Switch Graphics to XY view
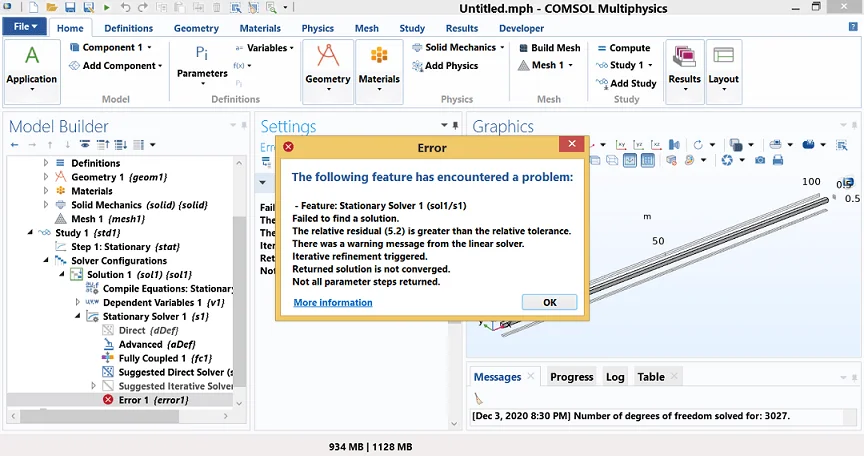Image resolution: width=864 pixels, height=456 pixels. 621,145
